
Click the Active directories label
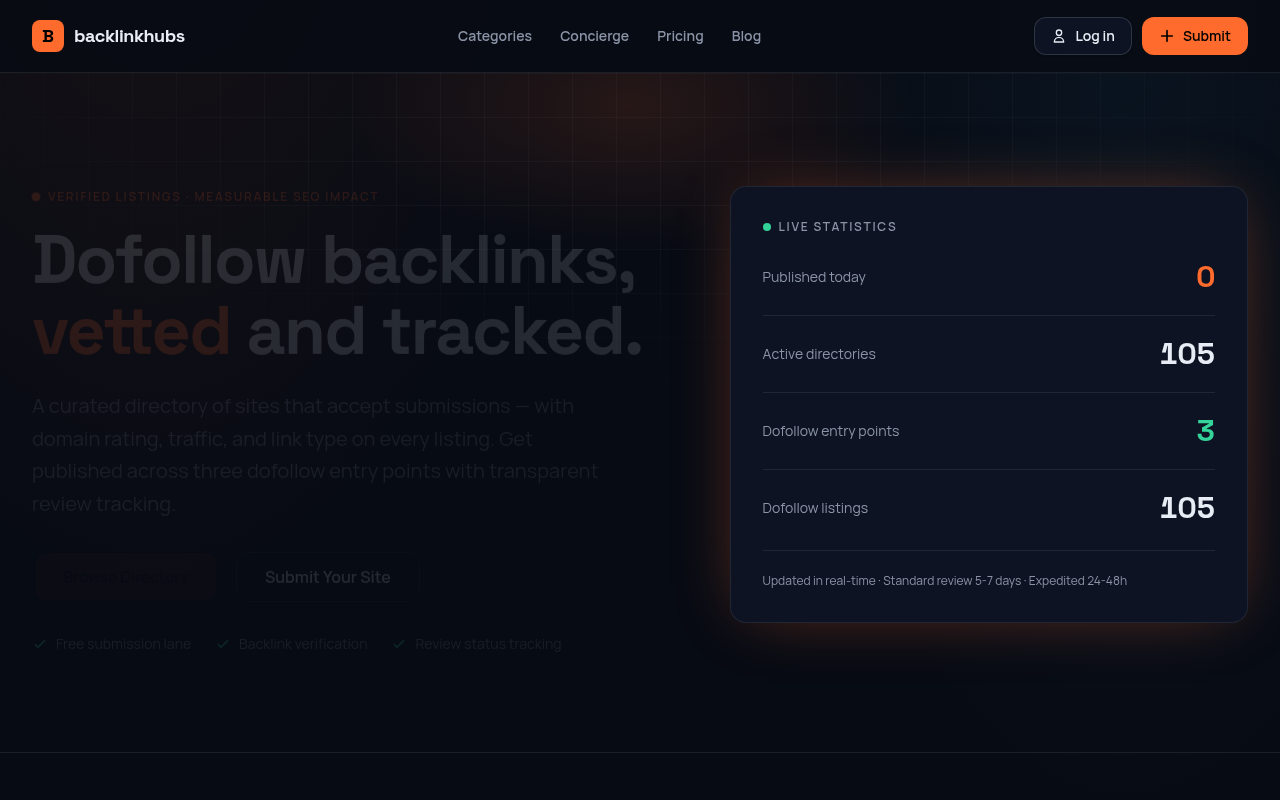(x=819, y=354)
